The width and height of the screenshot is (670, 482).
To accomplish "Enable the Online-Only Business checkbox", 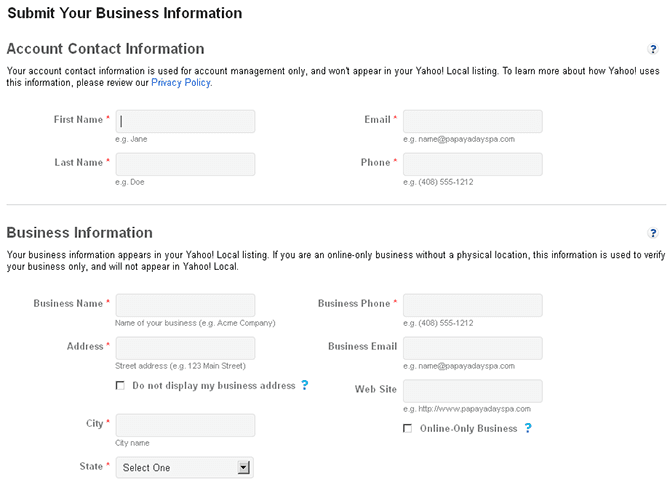I will pos(407,428).
